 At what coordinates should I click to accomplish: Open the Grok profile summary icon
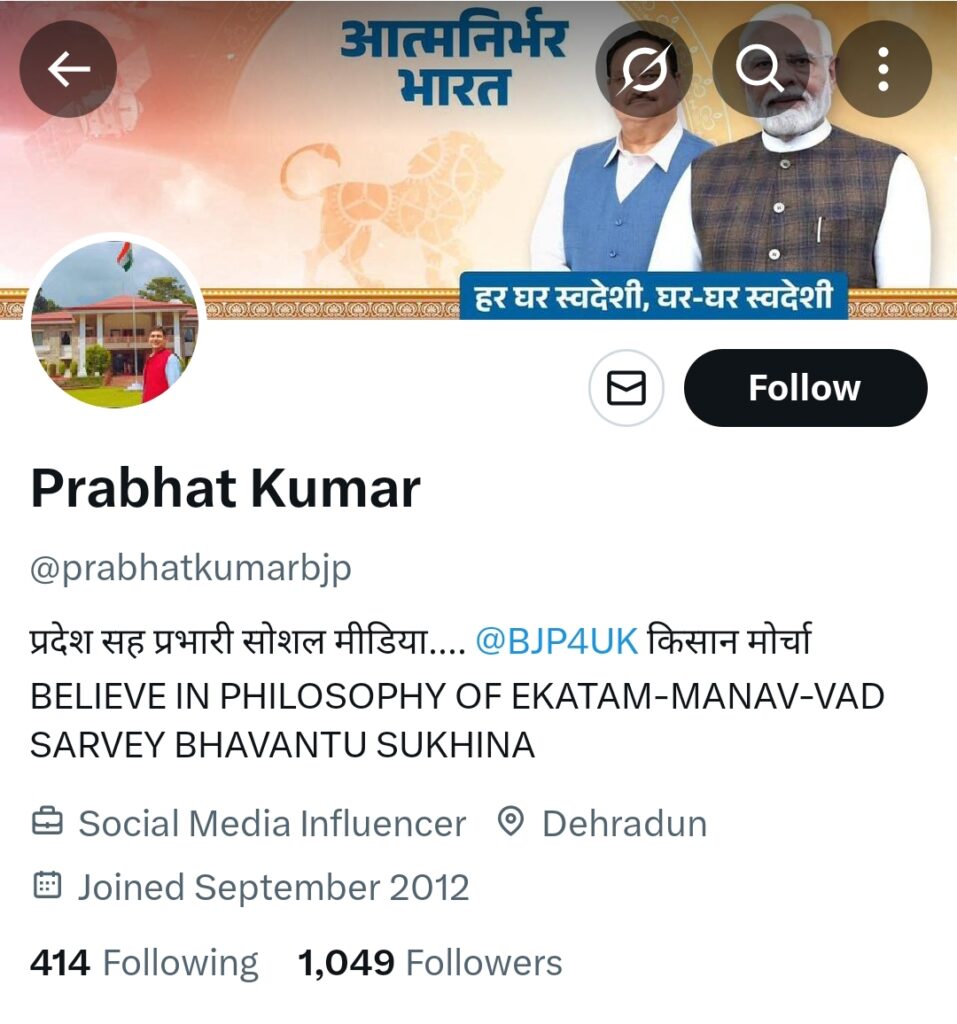click(644, 69)
